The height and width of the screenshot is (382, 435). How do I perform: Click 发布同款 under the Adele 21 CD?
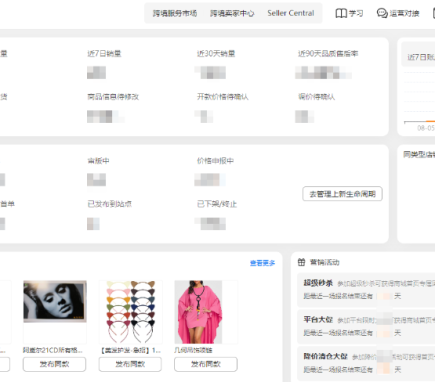point(54,364)
